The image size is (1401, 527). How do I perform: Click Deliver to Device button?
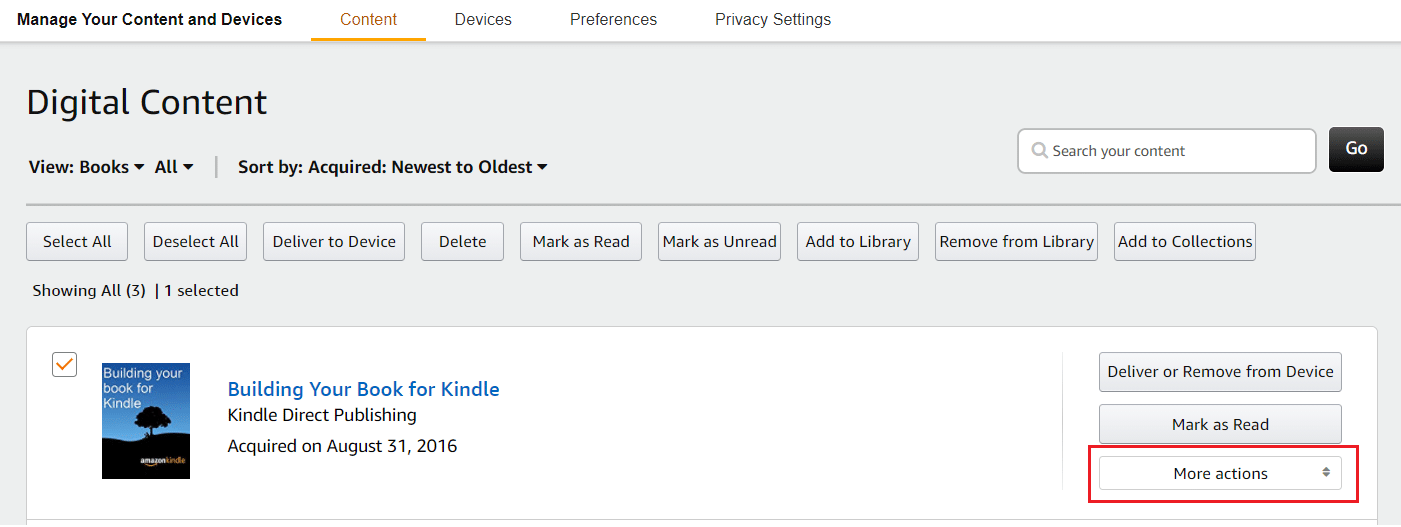pos(334,242)
